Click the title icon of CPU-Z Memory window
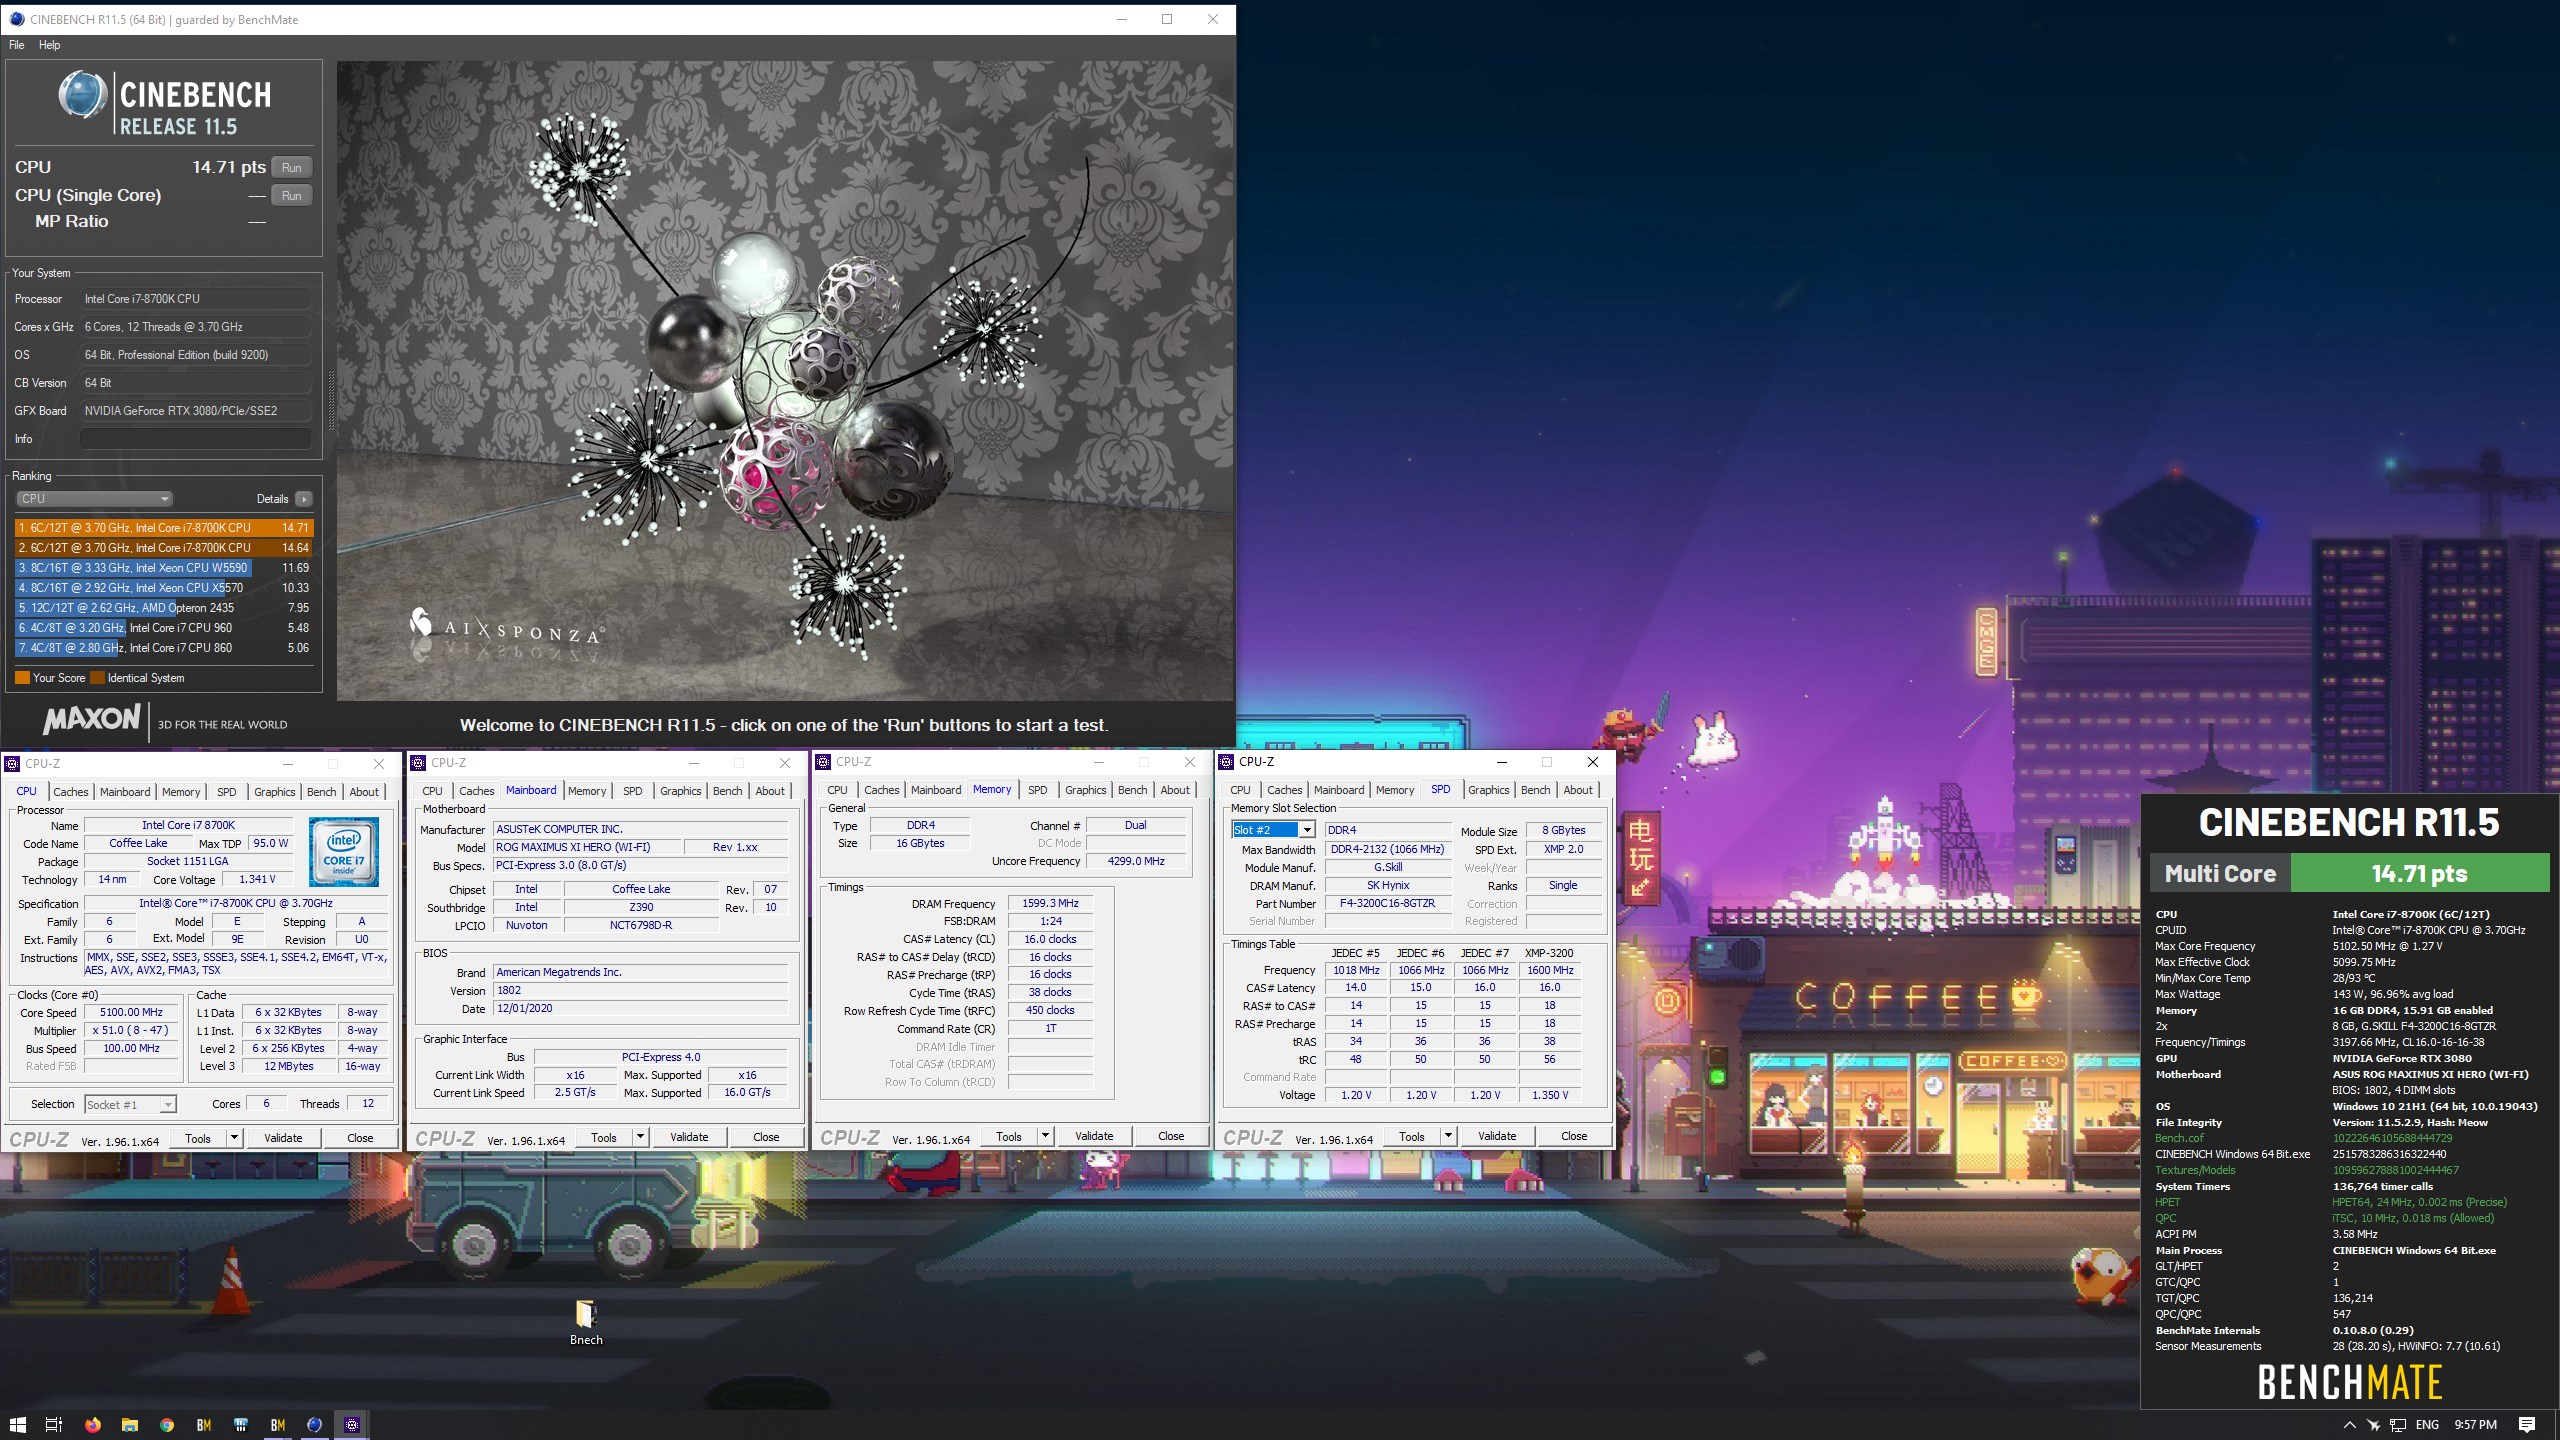The height and width of the screenshot is (1440, 2560). pyautogui.click(x=824, y=762)
